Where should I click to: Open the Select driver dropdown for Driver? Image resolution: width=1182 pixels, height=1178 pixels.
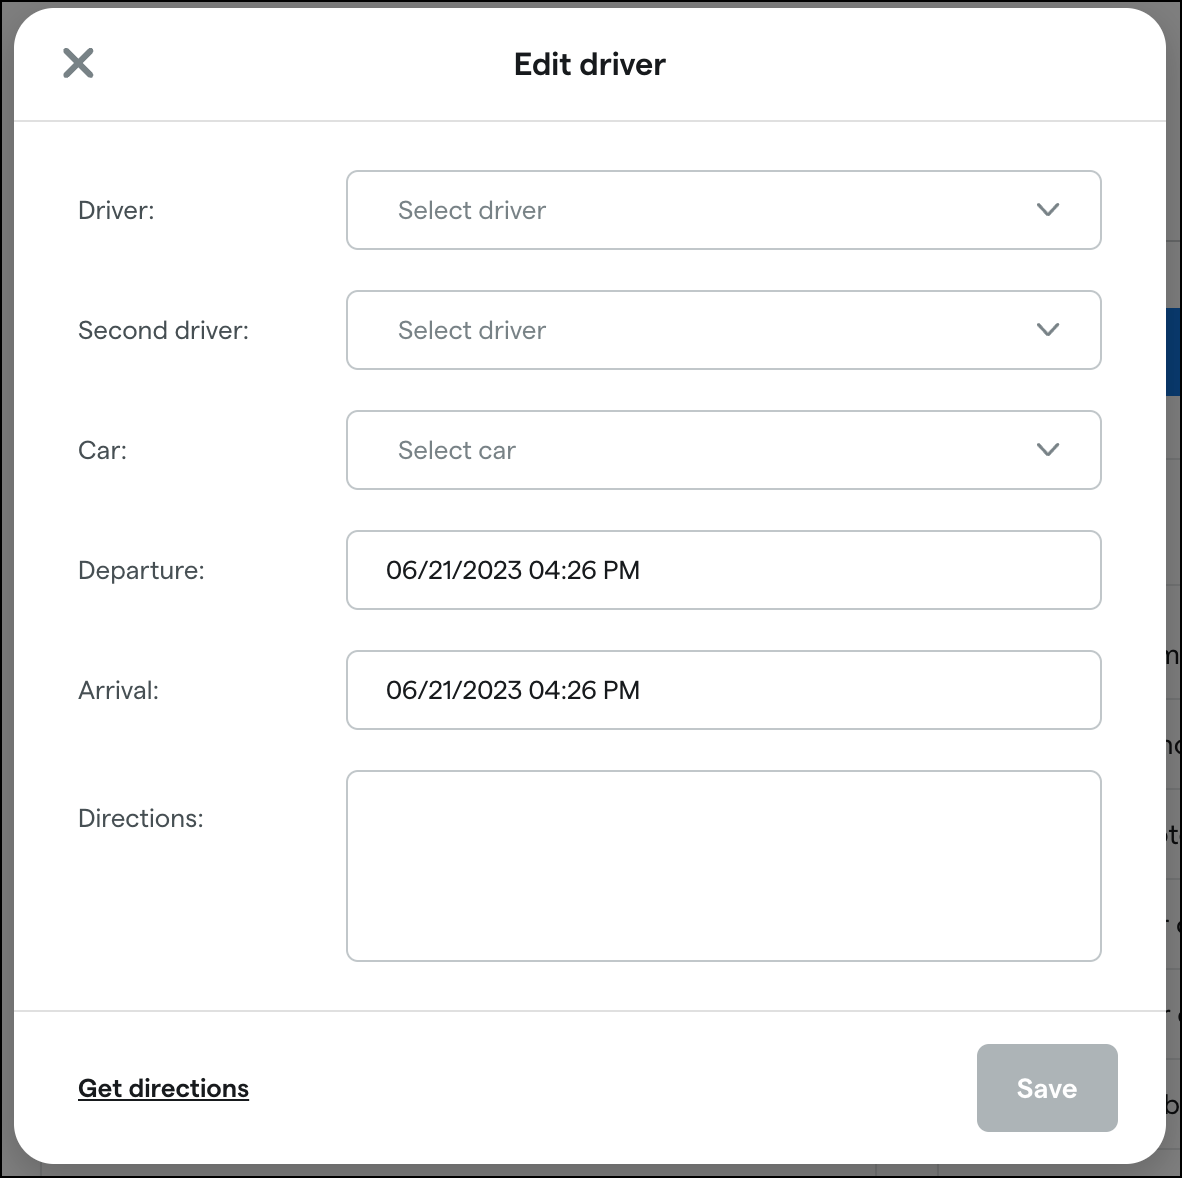pos(723,210)
